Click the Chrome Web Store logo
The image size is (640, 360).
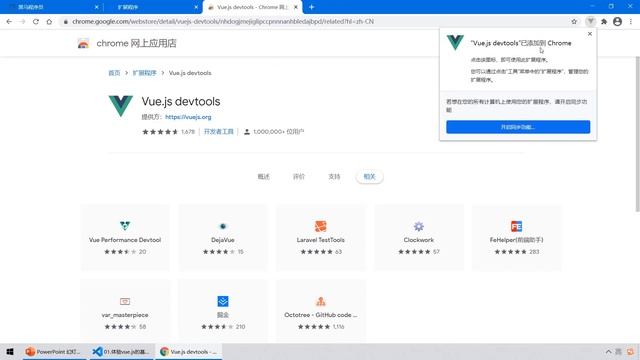click(x=83, y=43)
